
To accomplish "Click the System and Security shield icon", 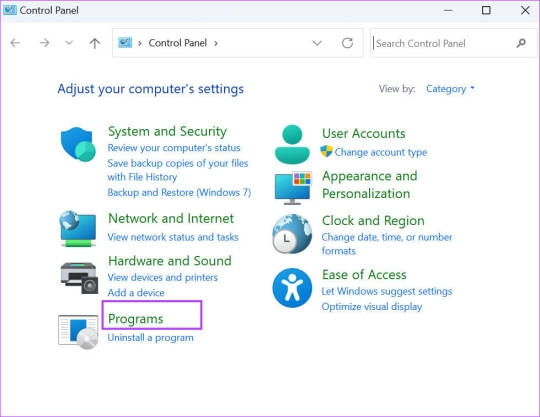I will 78,144.
